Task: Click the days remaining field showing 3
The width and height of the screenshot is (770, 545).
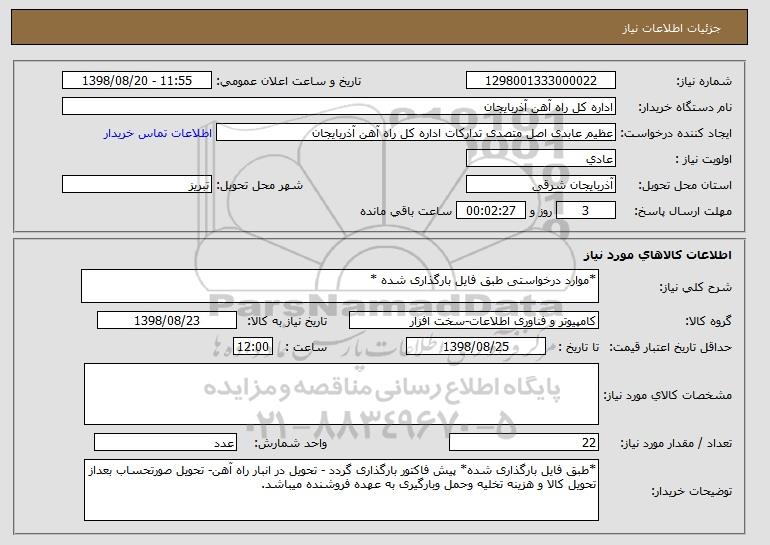Action: tap(586, 211)
